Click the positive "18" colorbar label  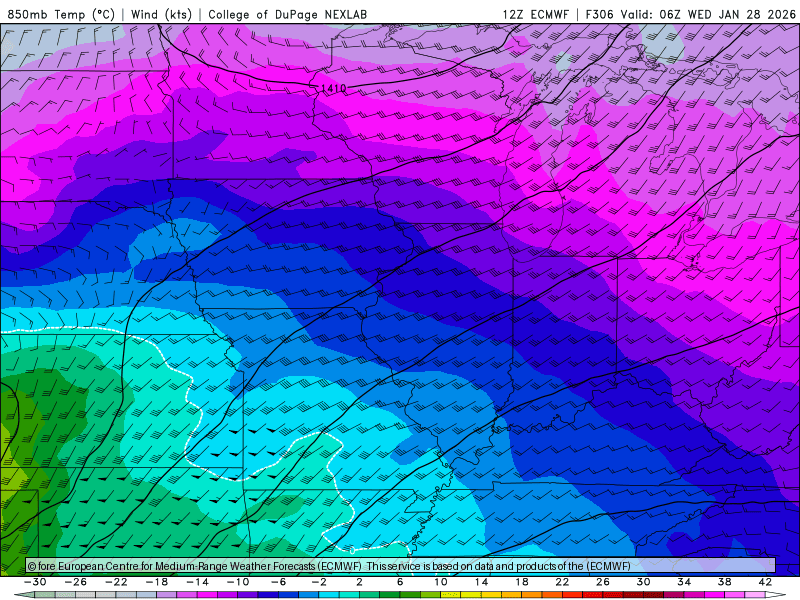coord(521,582)
